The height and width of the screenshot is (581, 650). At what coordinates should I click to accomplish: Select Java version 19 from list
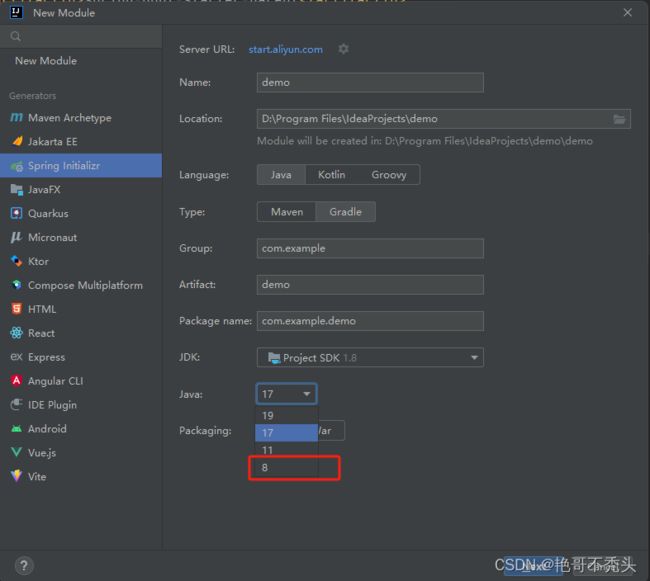pos(286,415)
